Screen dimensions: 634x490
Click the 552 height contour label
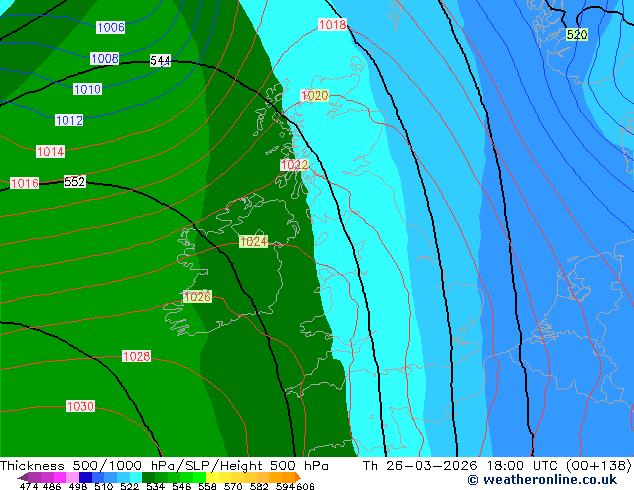click(75, 182)
